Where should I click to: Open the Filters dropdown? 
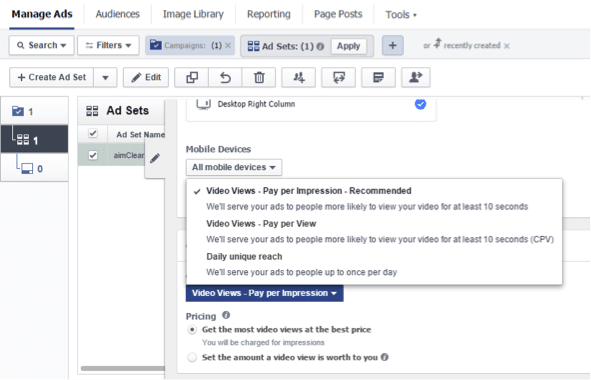(x=109, y=46)
